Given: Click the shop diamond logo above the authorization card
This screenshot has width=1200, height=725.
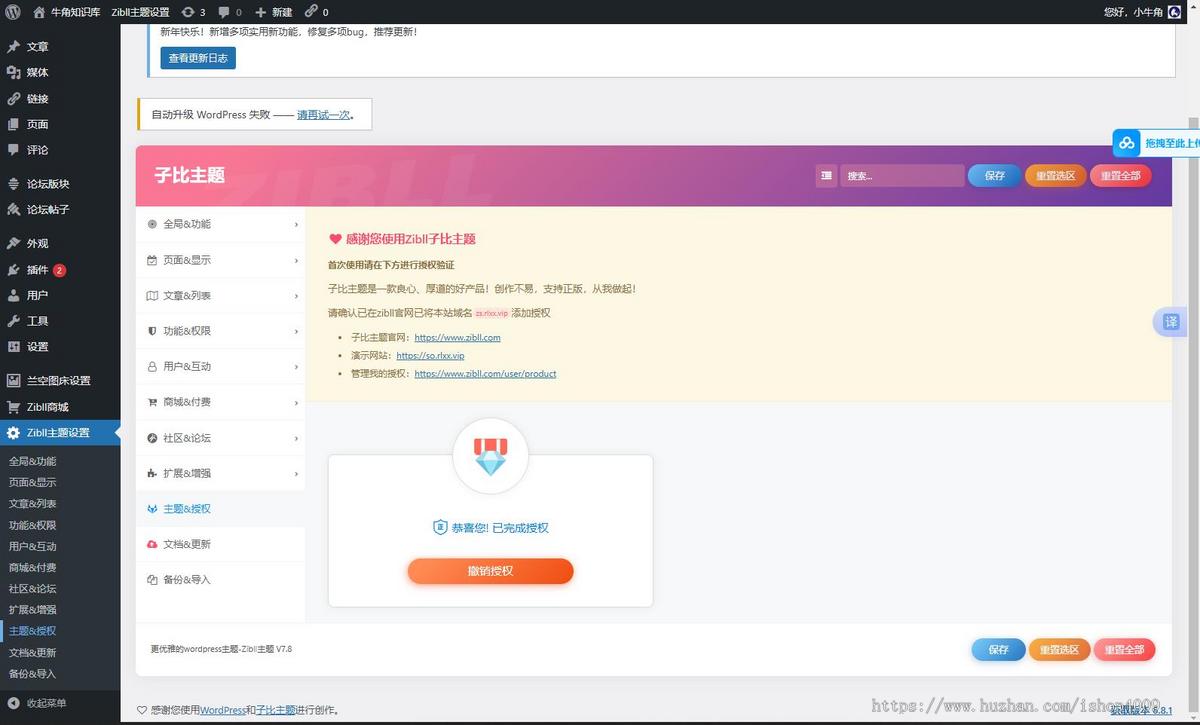Looking at the screenshot, I should pos(490,456).
